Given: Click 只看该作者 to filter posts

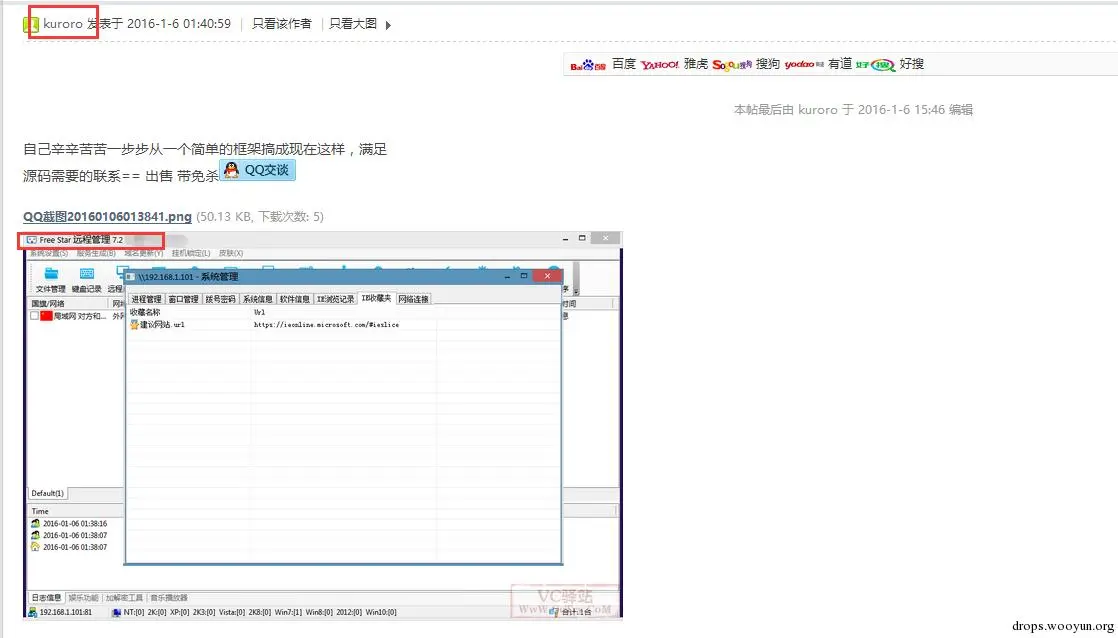Looking at the screenshot, I should point(282,24).
